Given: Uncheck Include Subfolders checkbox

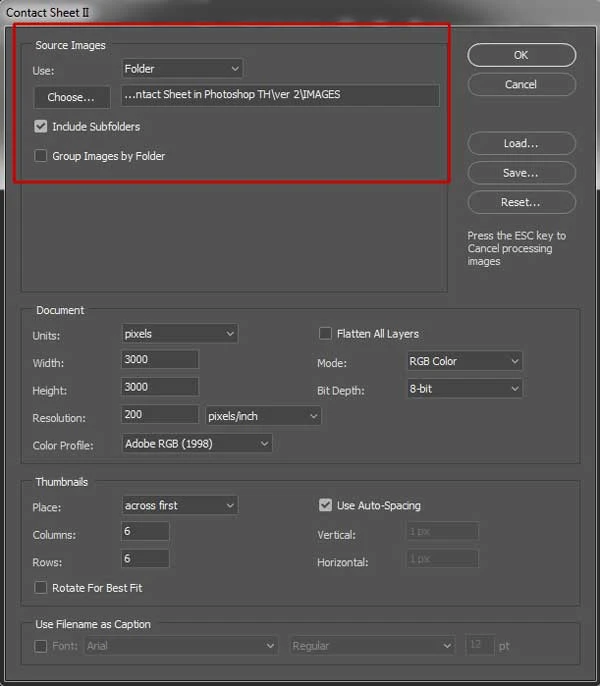Looking at the screenshot, I should tap(41, 127).
